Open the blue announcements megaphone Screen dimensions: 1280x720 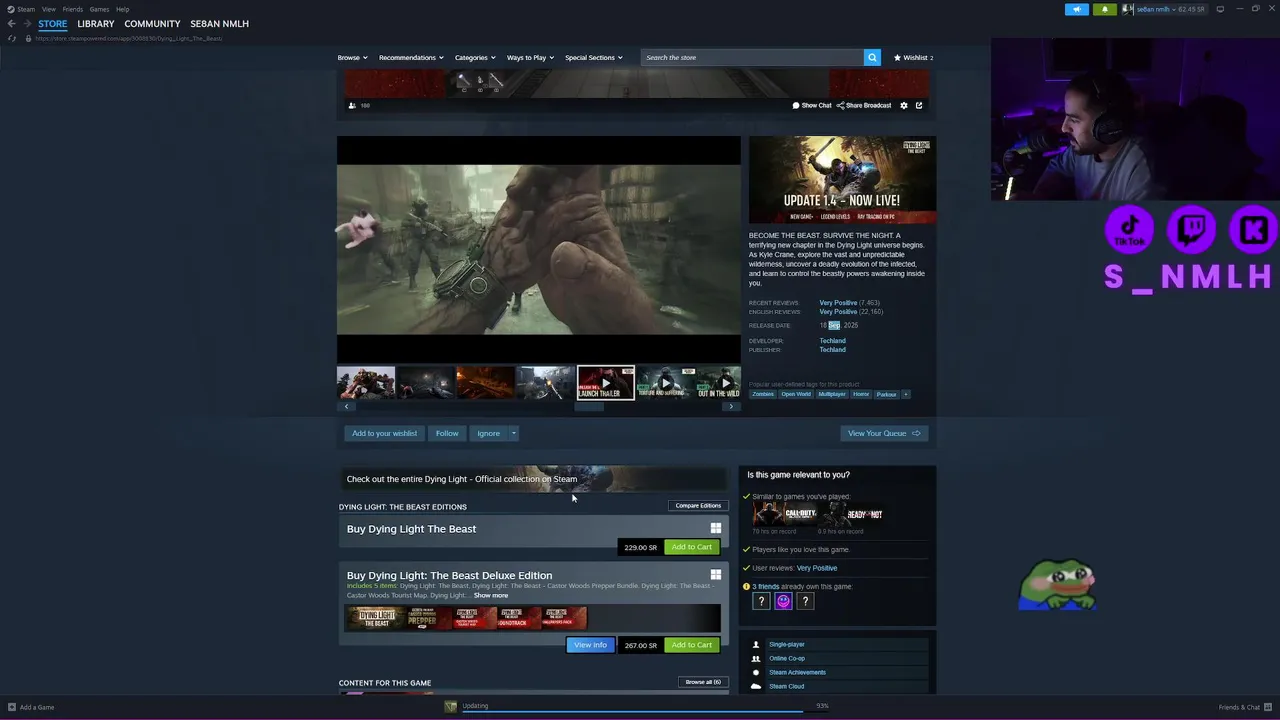[1077, 9]
